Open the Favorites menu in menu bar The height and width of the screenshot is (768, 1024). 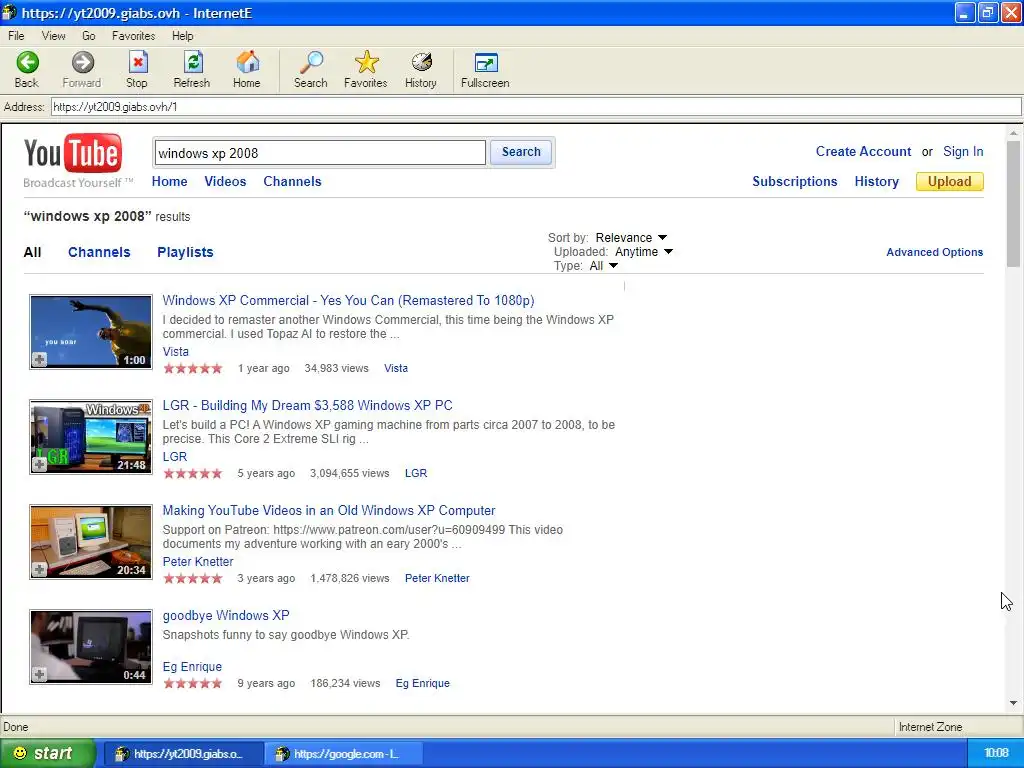133,36
